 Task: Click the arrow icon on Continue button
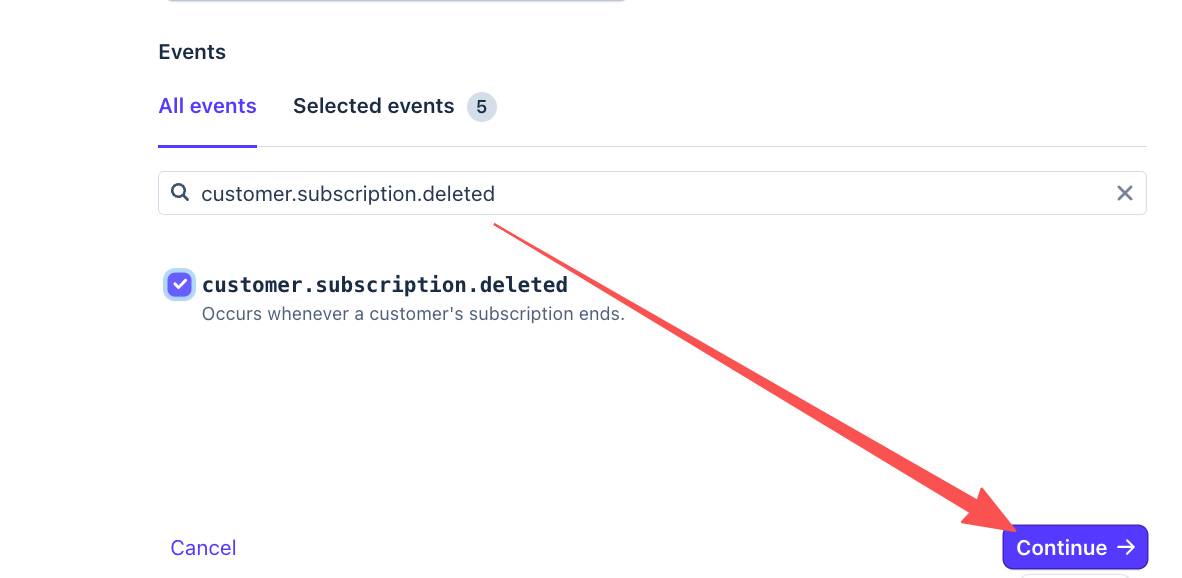coord(1126,547)
